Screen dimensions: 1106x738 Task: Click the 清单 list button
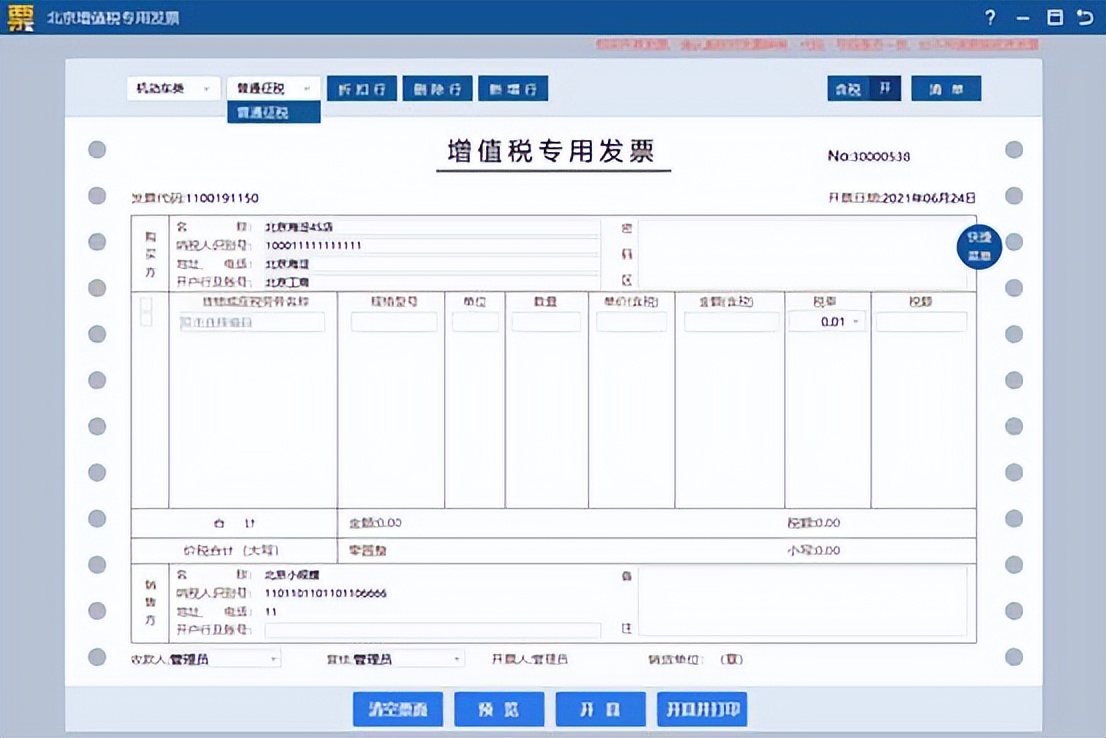945,88
